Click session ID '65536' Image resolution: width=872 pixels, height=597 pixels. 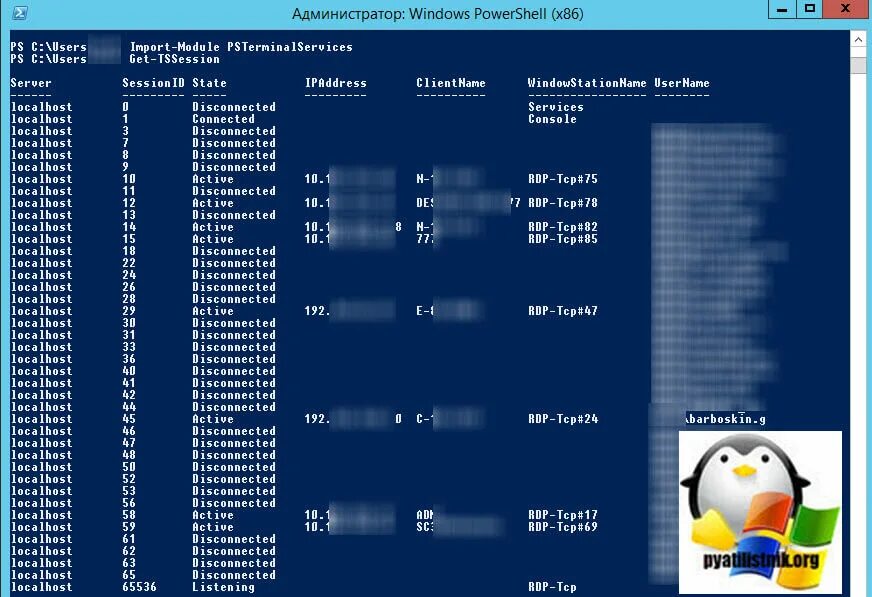click(x=140, y=587)
